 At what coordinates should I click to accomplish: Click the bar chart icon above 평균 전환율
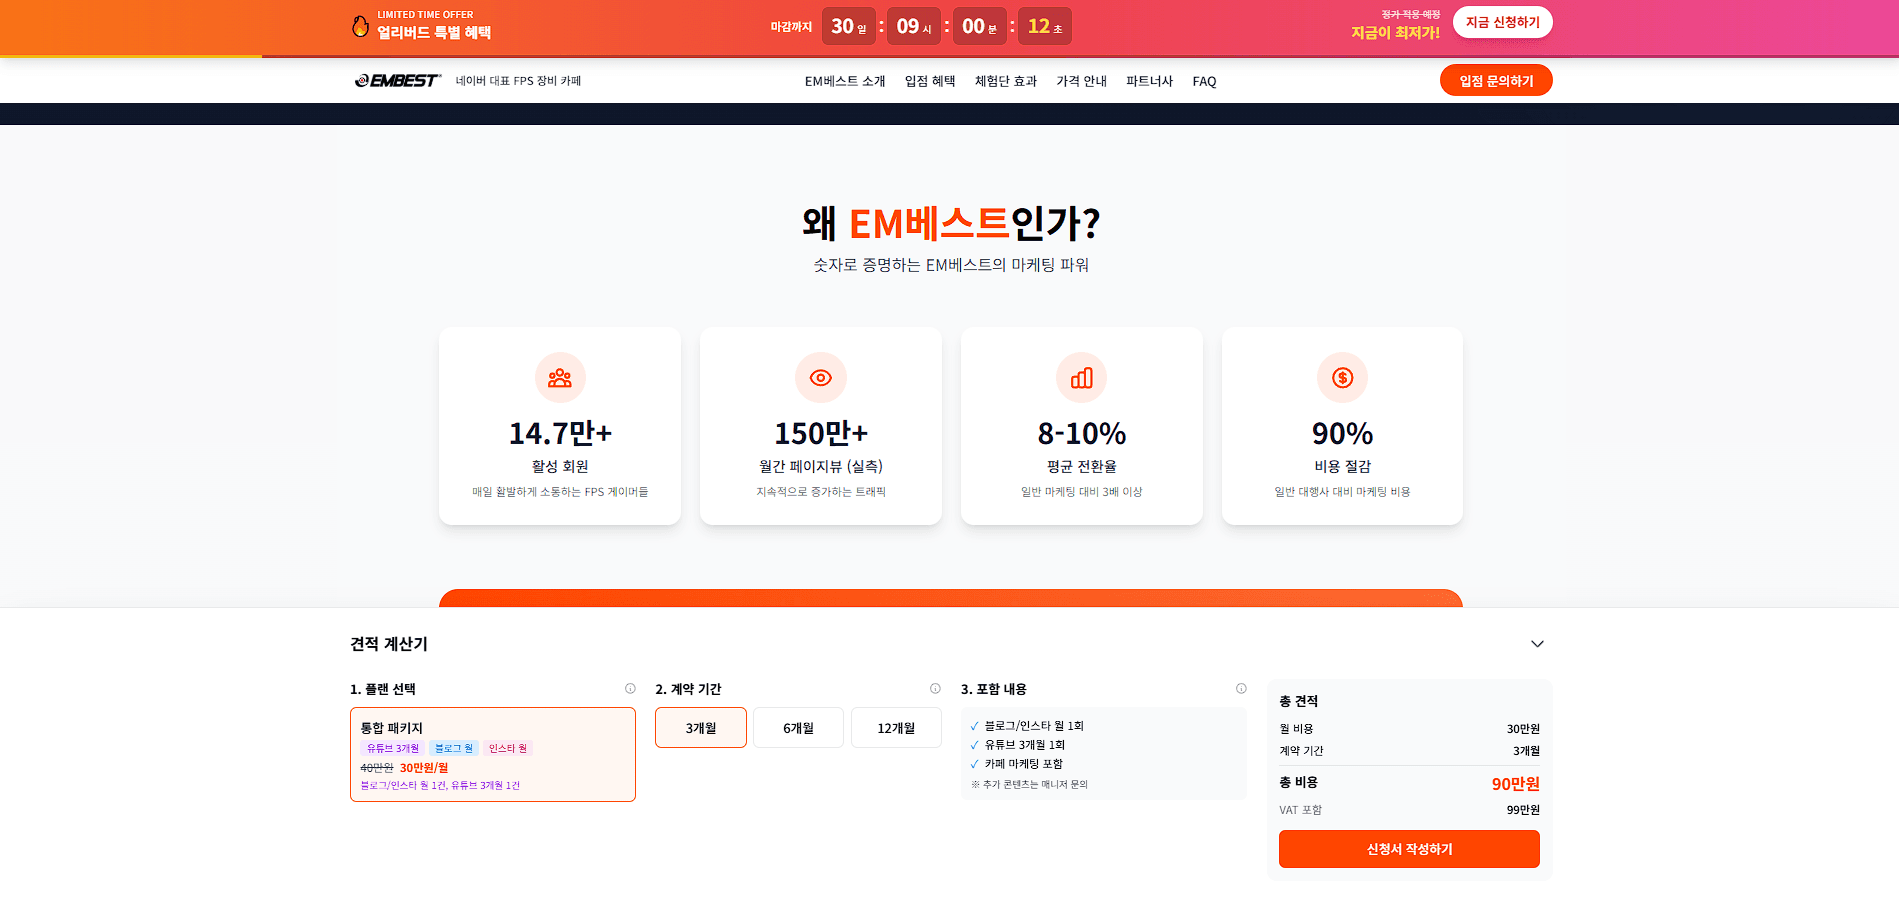[x=1081, y=378]
